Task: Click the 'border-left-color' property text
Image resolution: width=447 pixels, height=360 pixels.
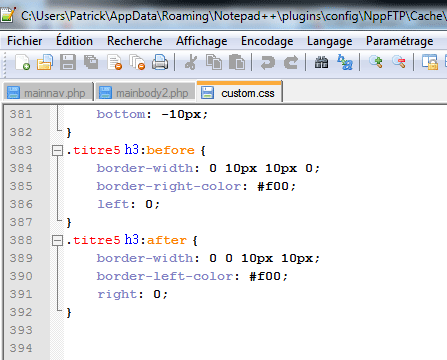Action: 165,276
